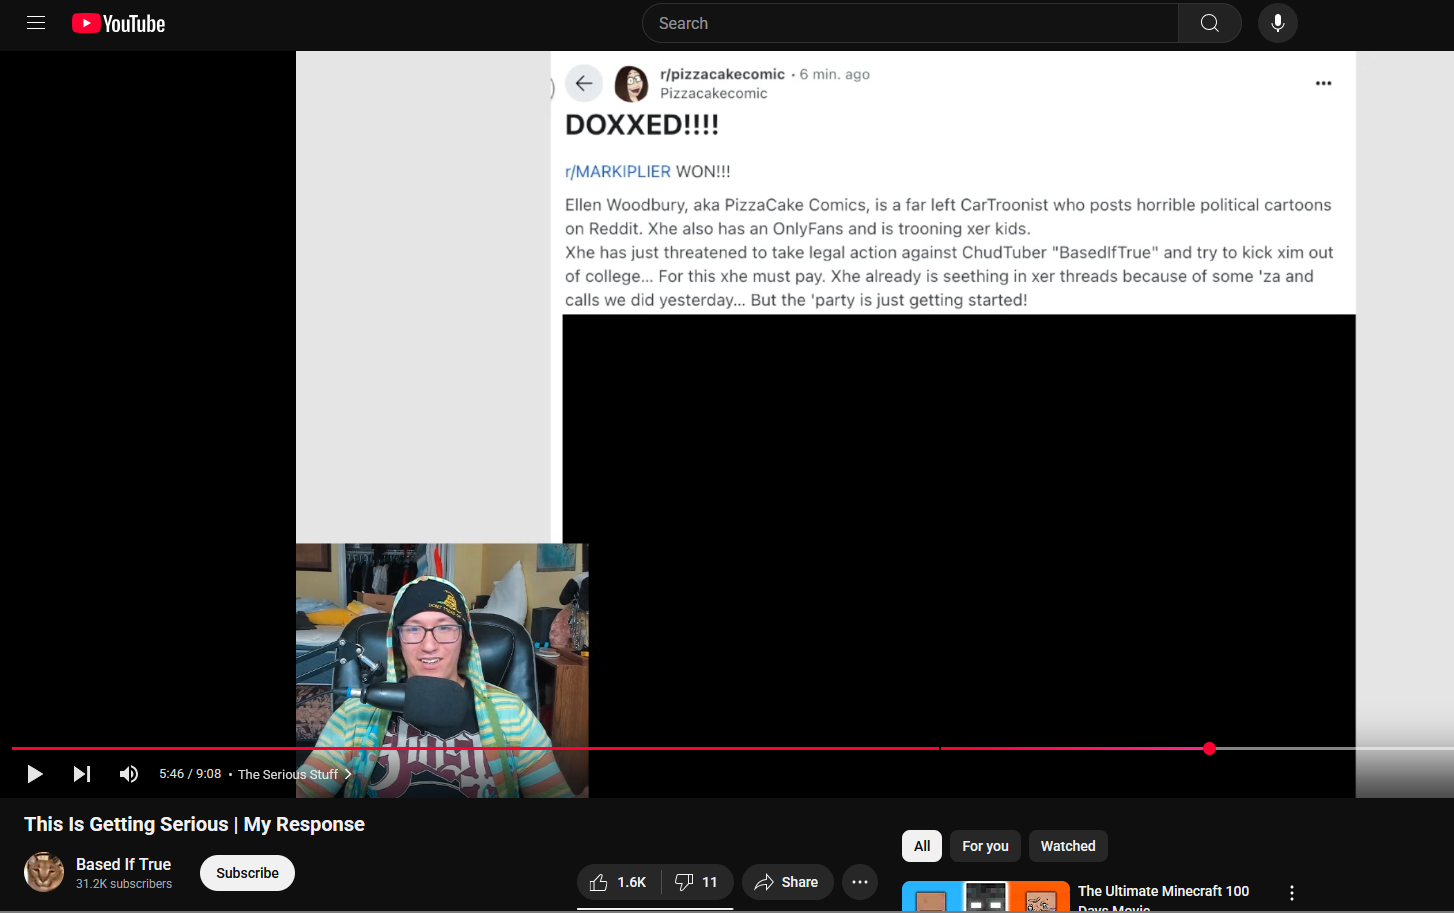
Task: Click the magnifier search button
Action: click(1210, 23)
